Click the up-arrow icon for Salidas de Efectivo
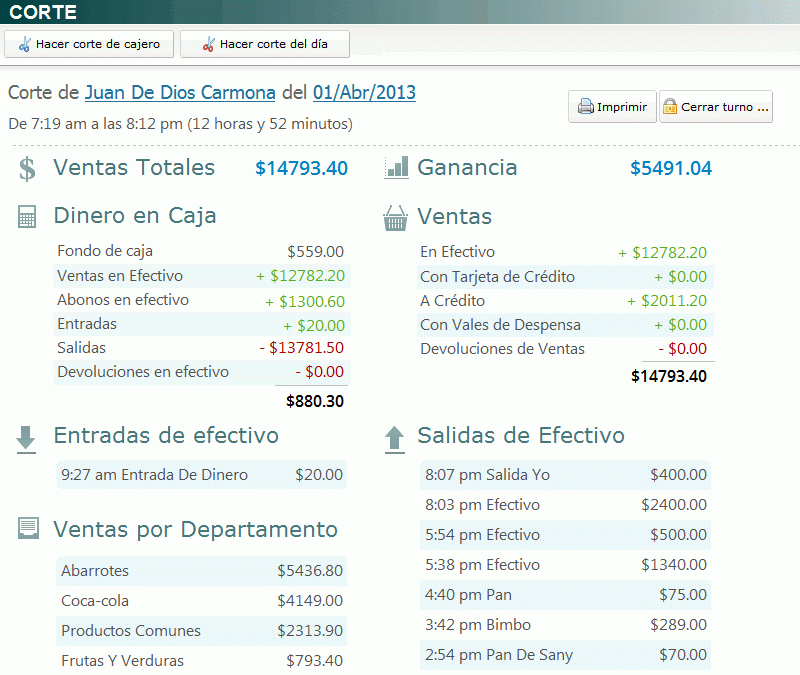 [x=394, y=436]
